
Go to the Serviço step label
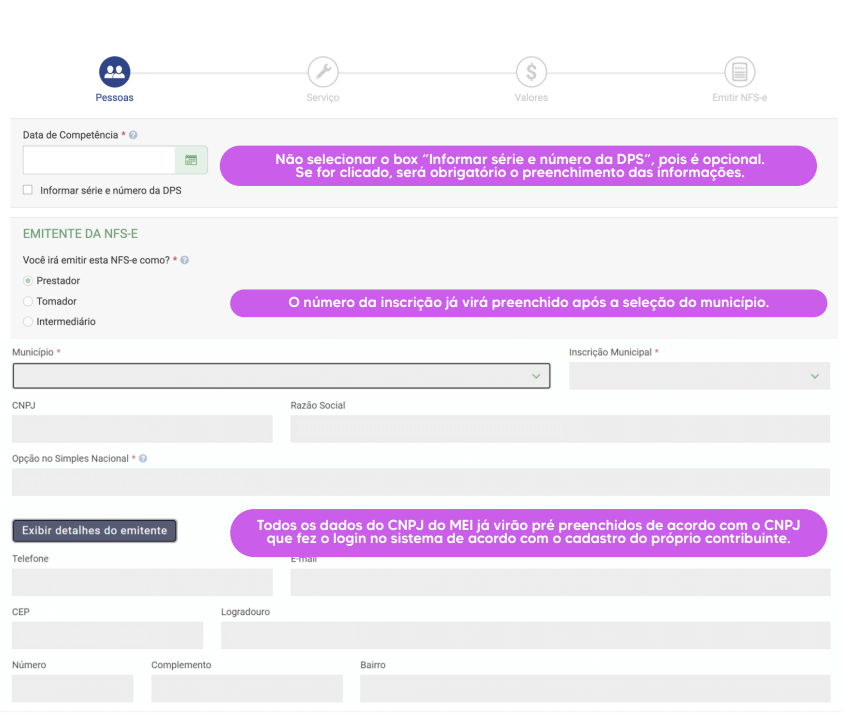[322, 98]
